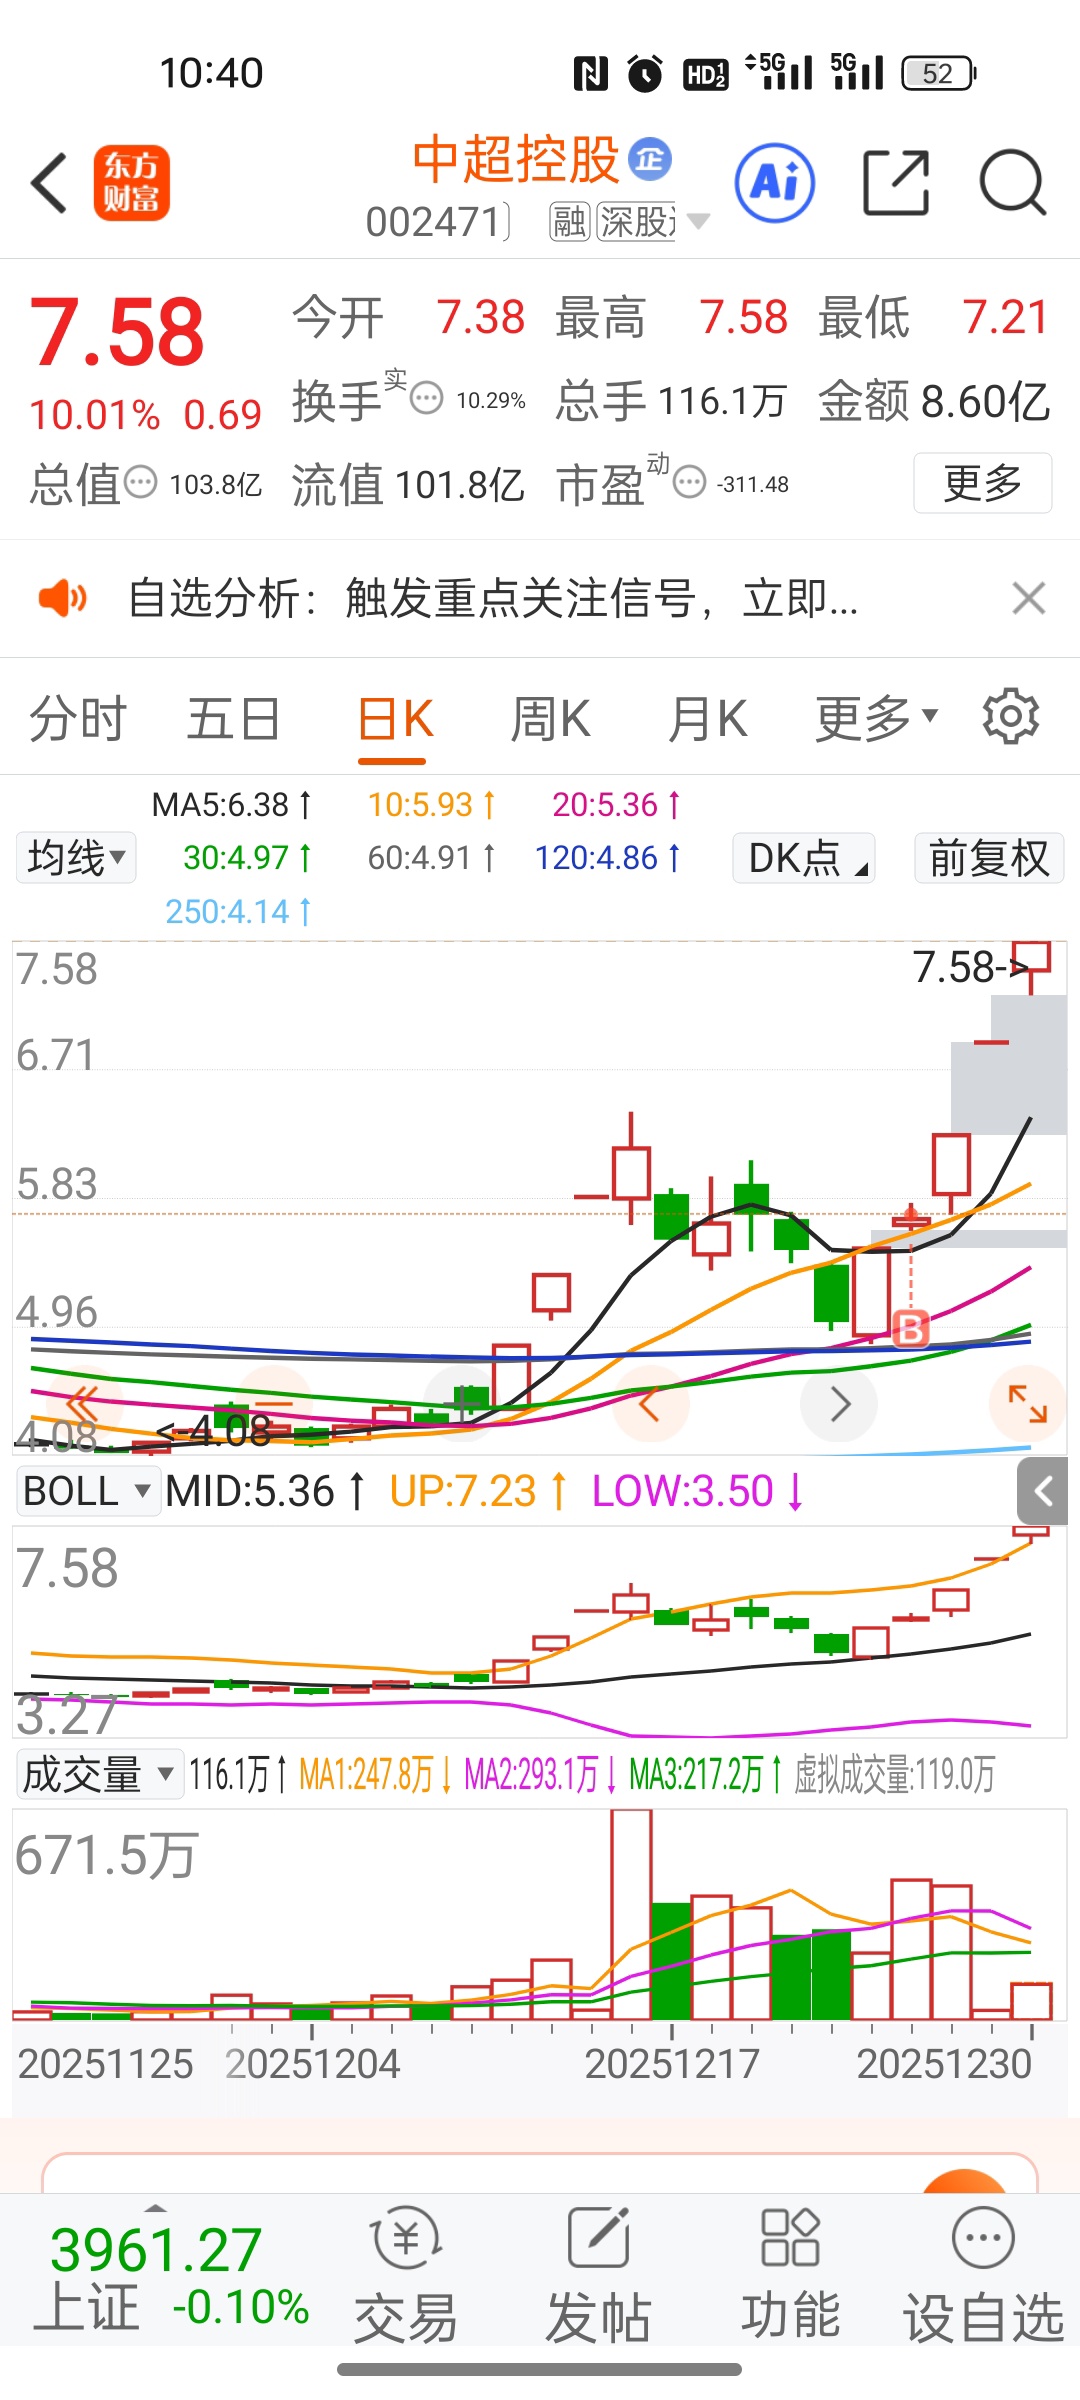This screenshot has height=2400, width=1080.
Task: Tap the 虚拟成交量:119.0万 label
Action: click(x=894, y=1774)
